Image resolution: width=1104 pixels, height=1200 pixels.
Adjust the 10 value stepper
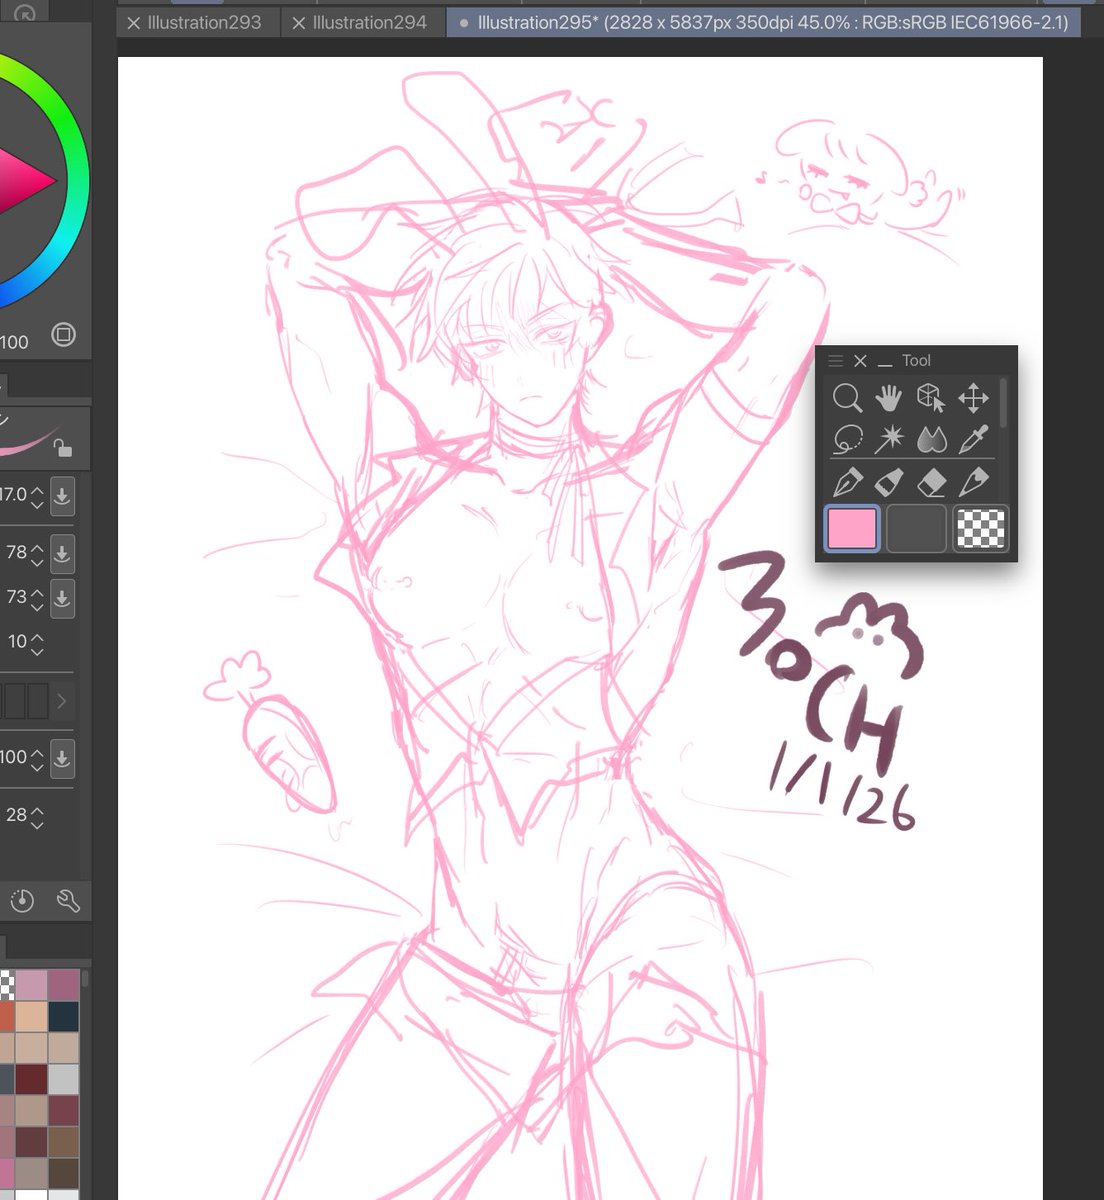coord(37,643)
